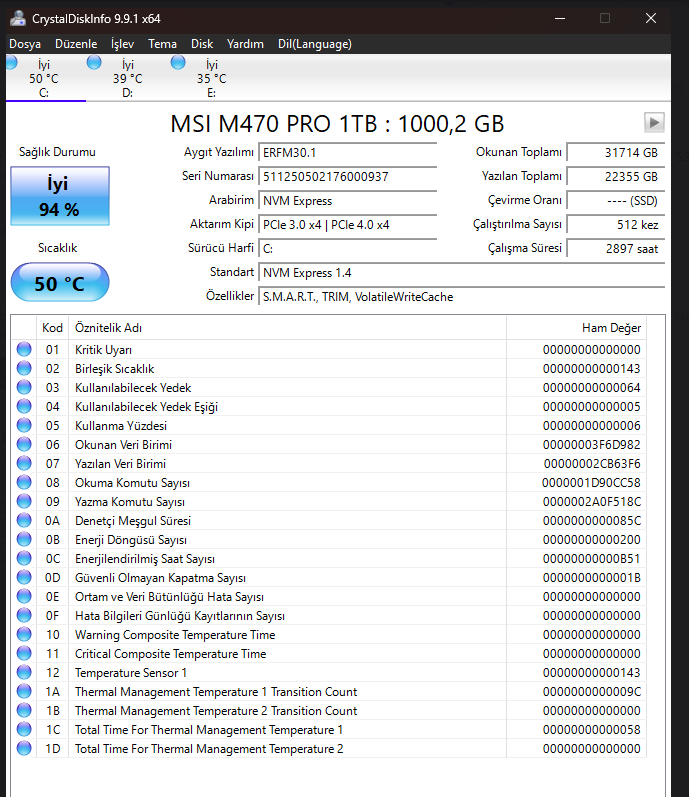This screenshot has width=689, height=797.
Task: Click the Çevirme Oranı value ---- (SSD)
Action: pyautogui.click(x=615, y=200)
